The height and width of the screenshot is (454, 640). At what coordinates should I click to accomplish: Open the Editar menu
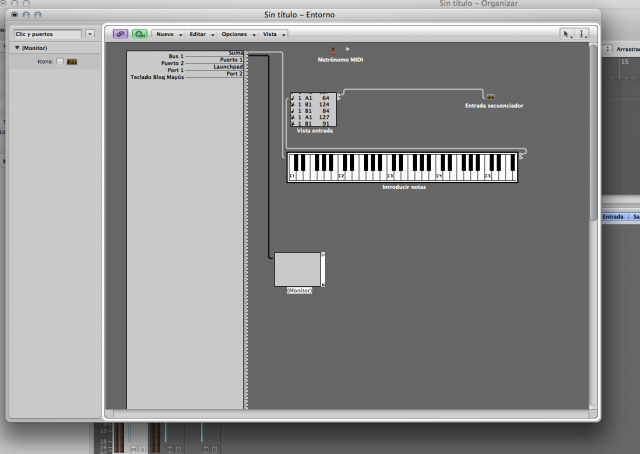(x=200, y=34)
